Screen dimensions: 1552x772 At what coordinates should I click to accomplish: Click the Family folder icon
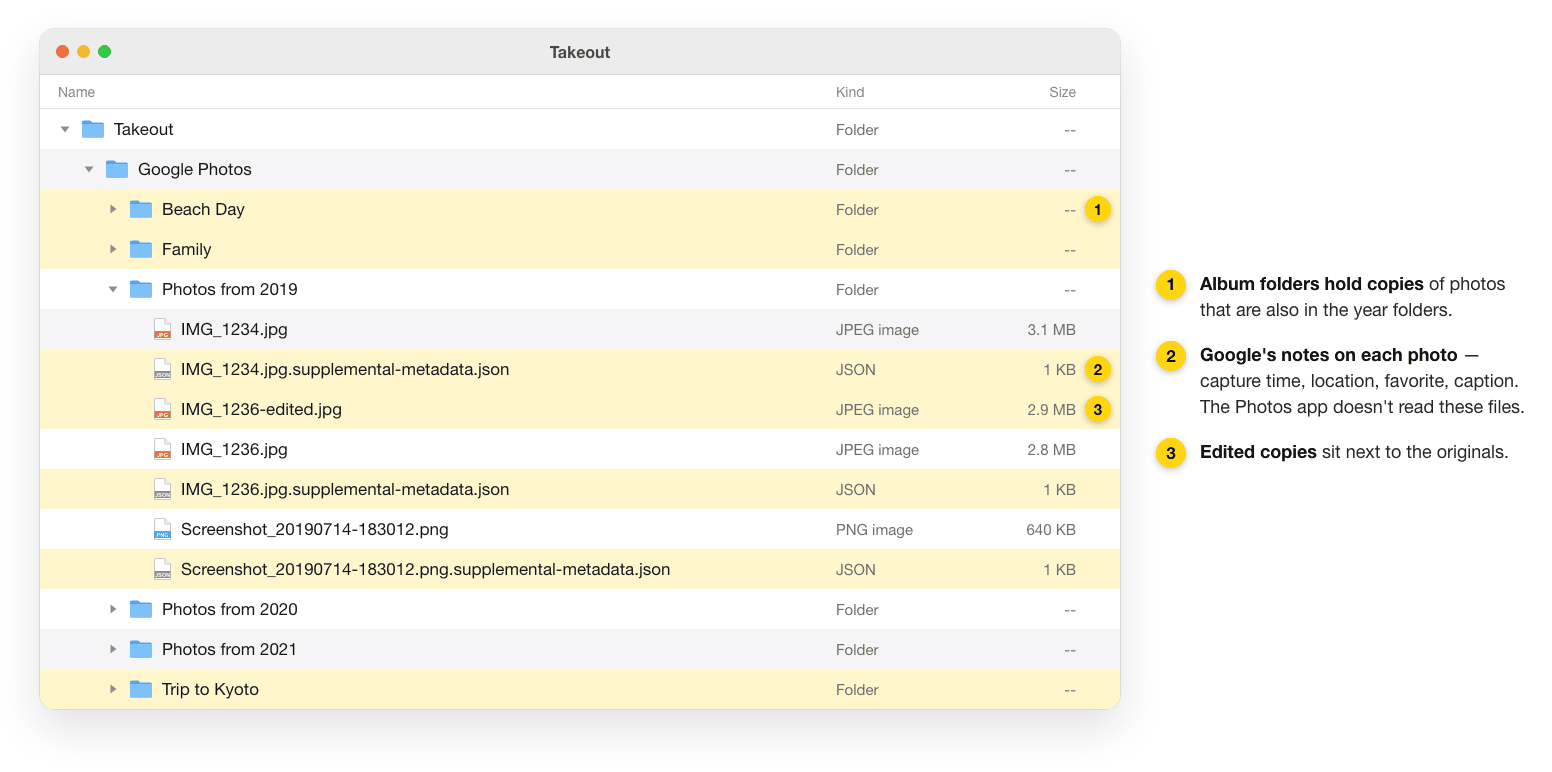point(141,249)
